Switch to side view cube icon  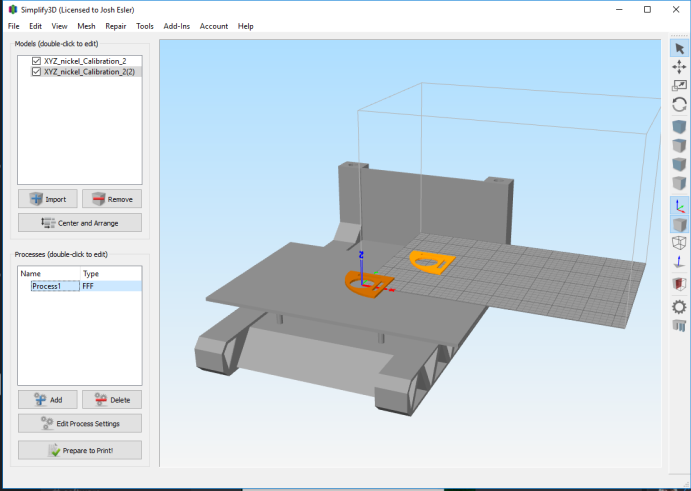pos(679,183)
